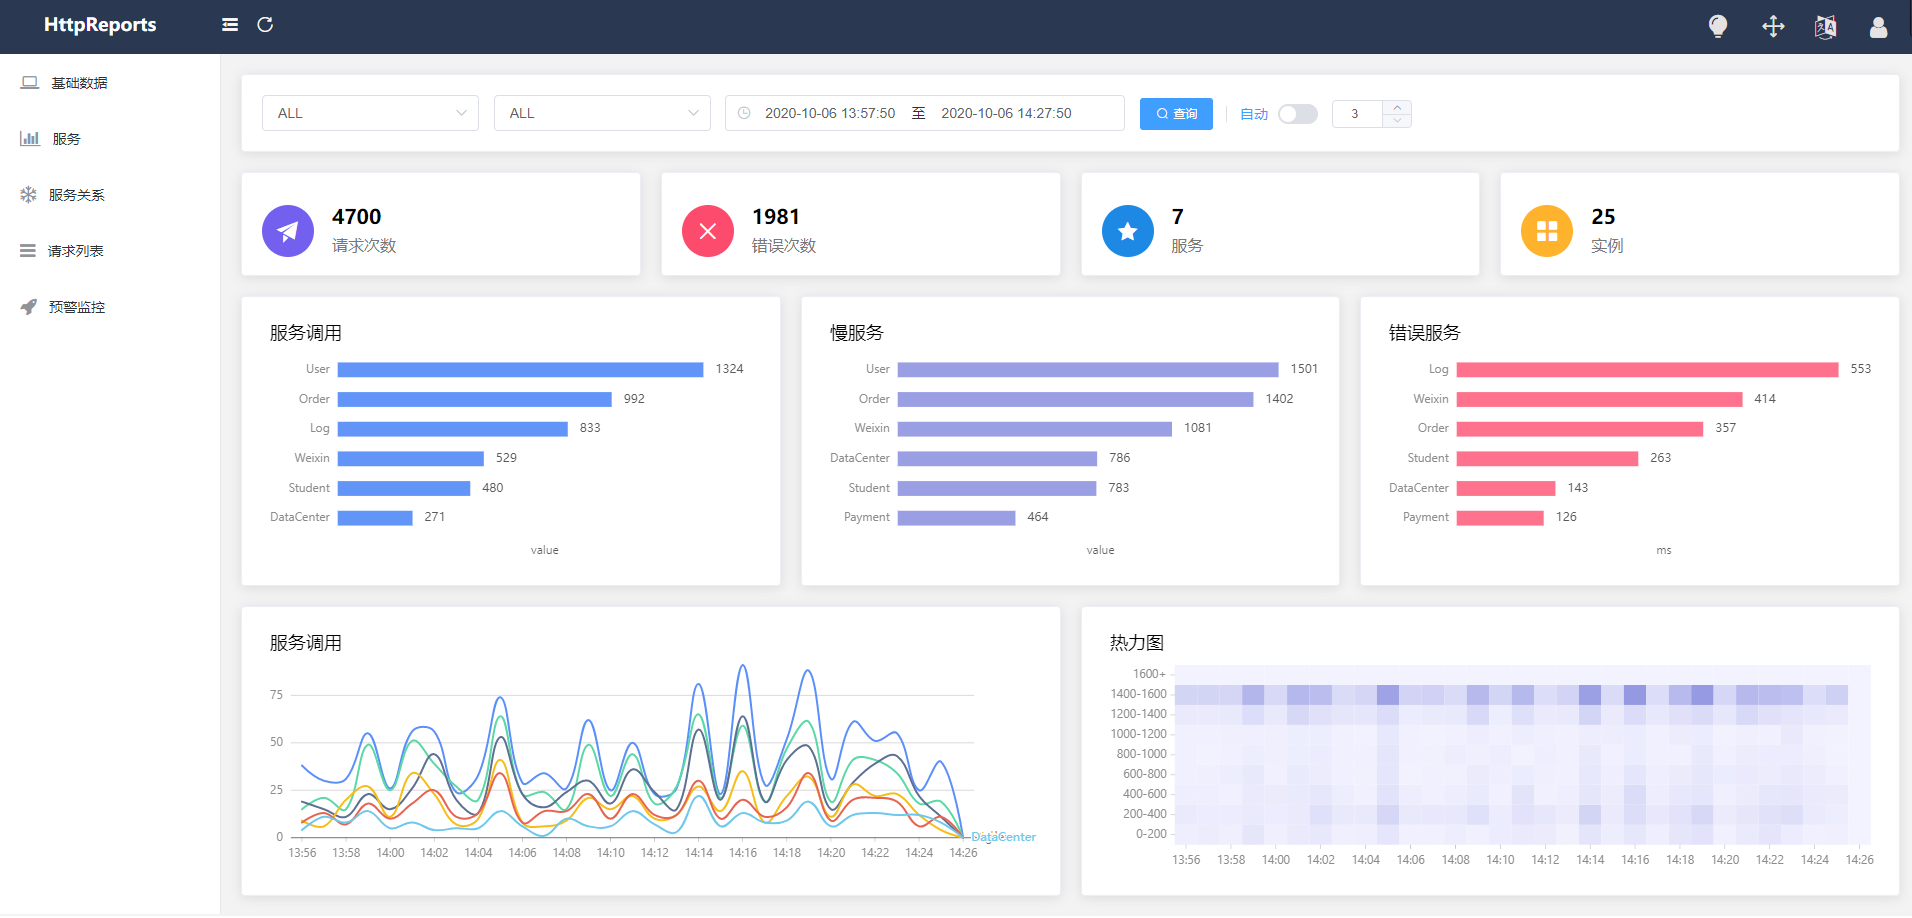This screenshot has height=918, width=1912.
Task: Open the second ALL dropdown
Action: pos(601,113)
